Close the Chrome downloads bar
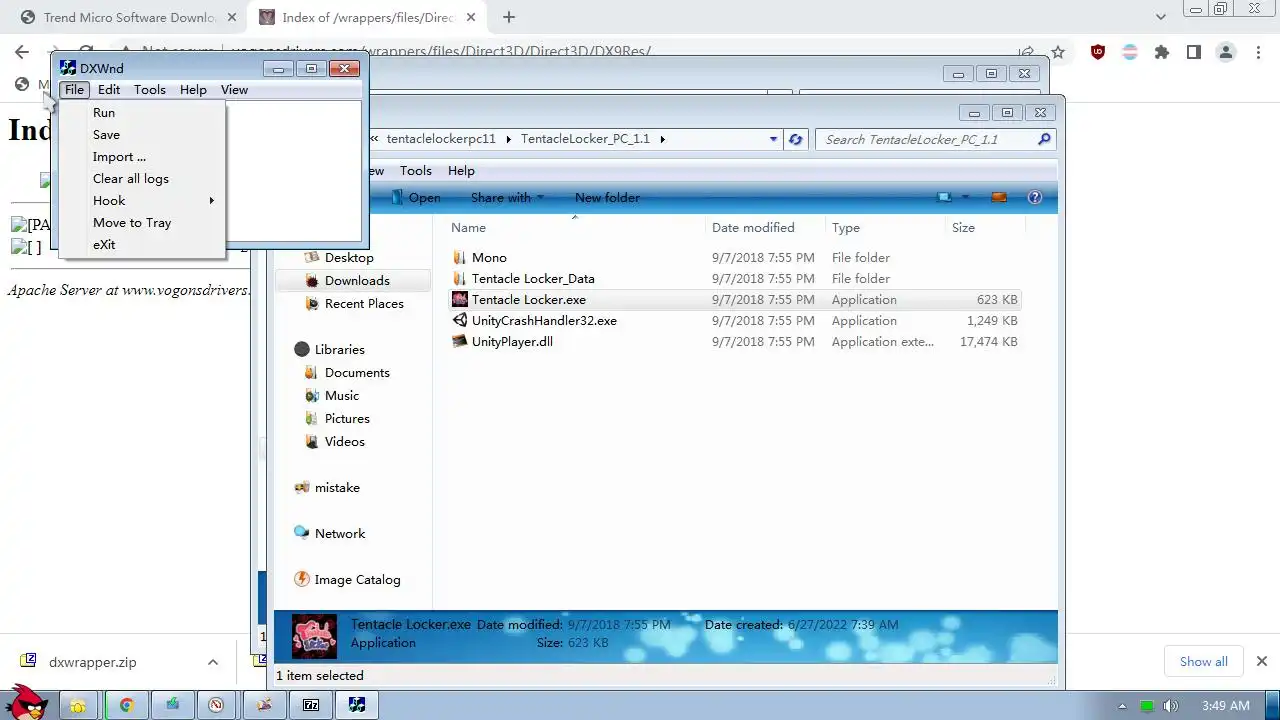This screenshot has height=720, width=1280. (x=1262, y=661)
